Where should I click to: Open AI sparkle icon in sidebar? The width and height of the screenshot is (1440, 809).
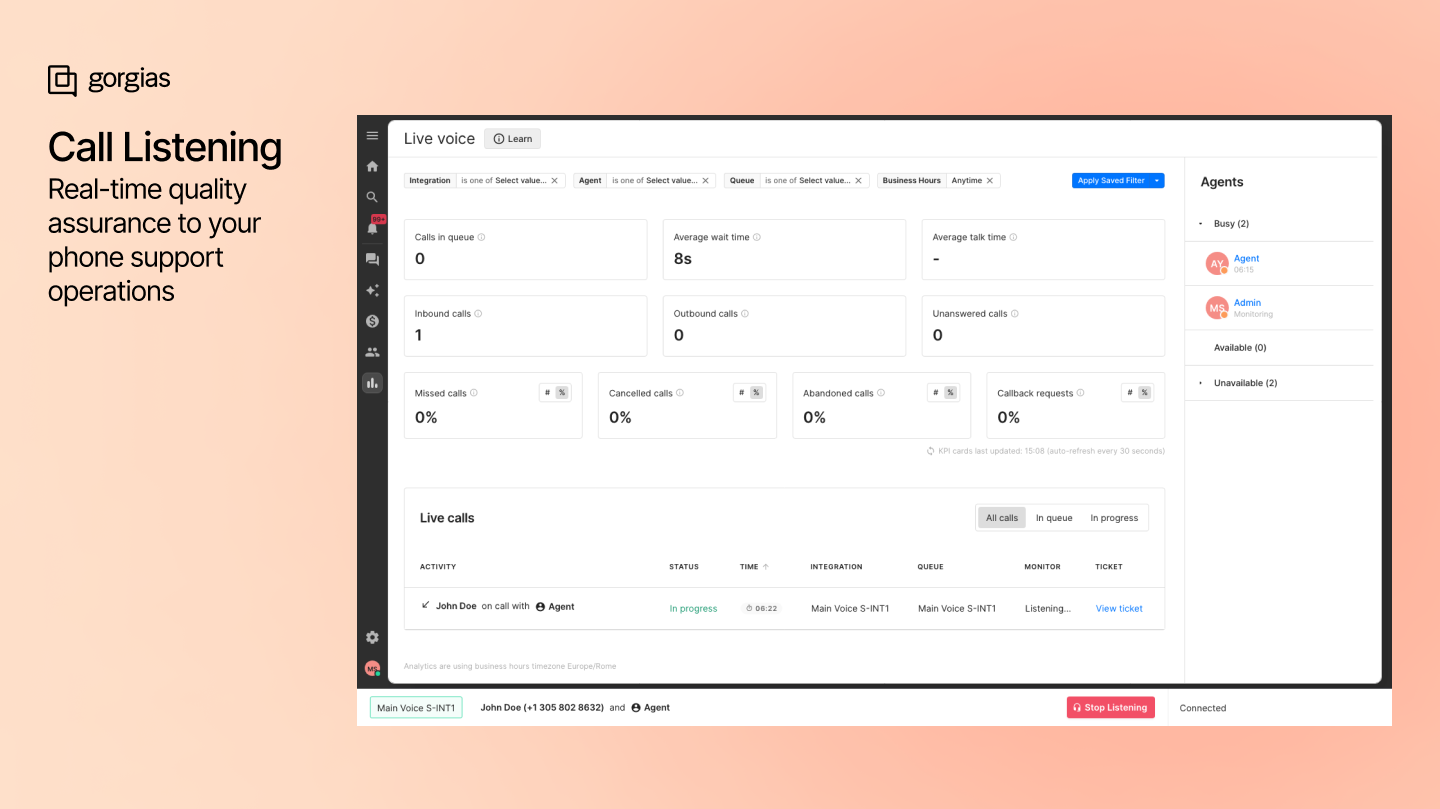[372, 290]
